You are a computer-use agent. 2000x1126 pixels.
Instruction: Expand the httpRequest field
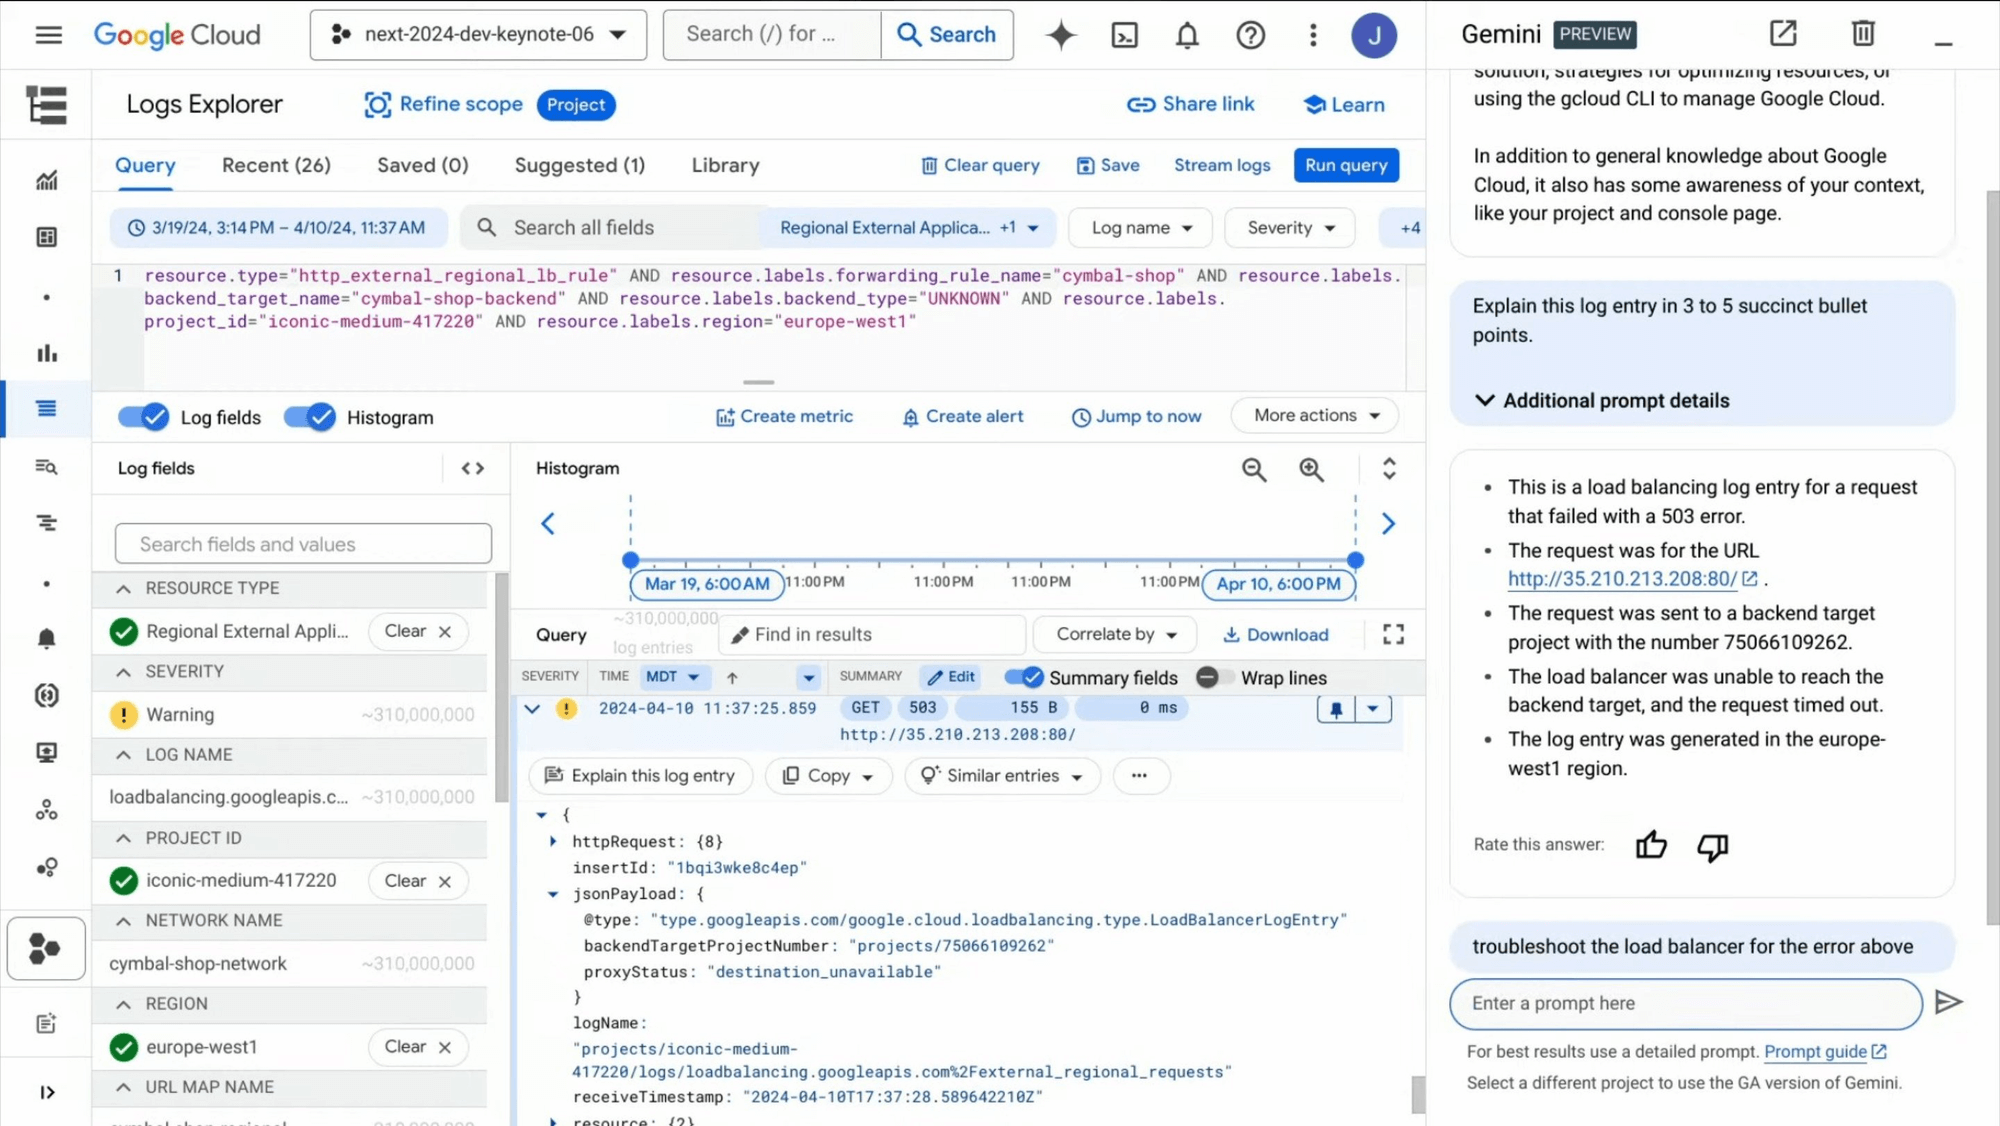pyautogui.click(x=553, y=841)
